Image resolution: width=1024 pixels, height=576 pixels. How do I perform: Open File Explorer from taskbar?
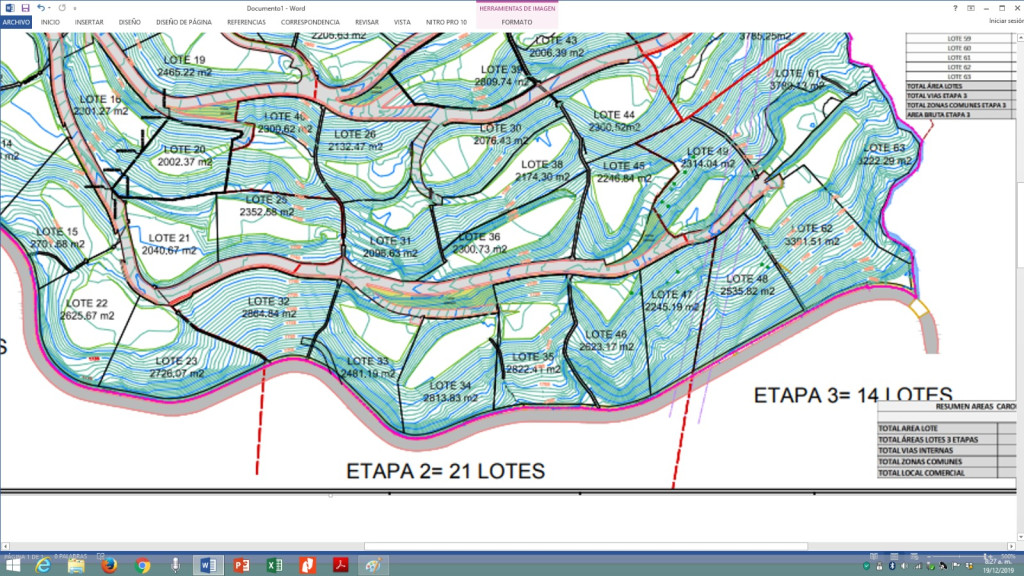[76, 566]
